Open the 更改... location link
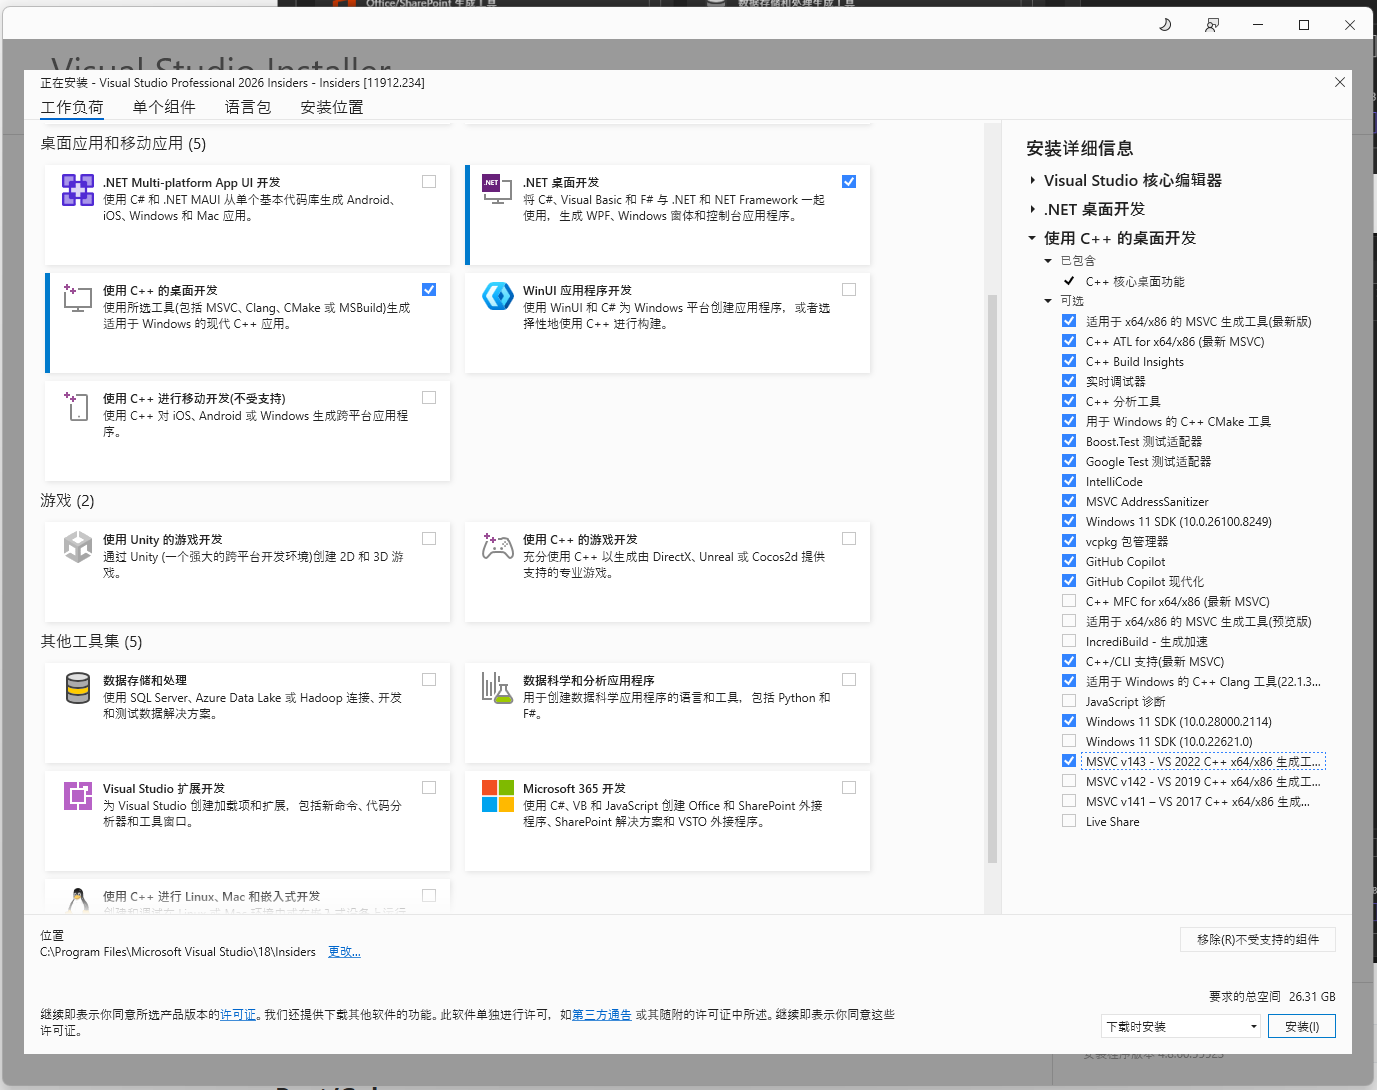The height and width of the screenshot is (1090, 1377). [344, 952]
